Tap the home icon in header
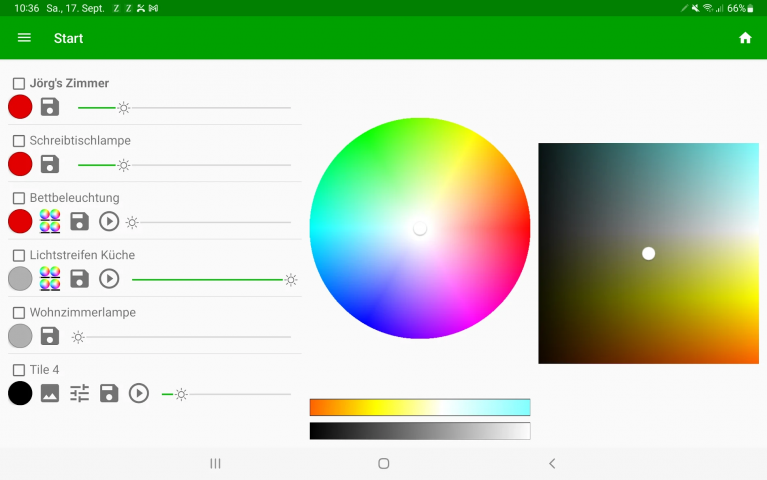Image resolution: width=767 pixels, height=480 pixels. [744, 38]
